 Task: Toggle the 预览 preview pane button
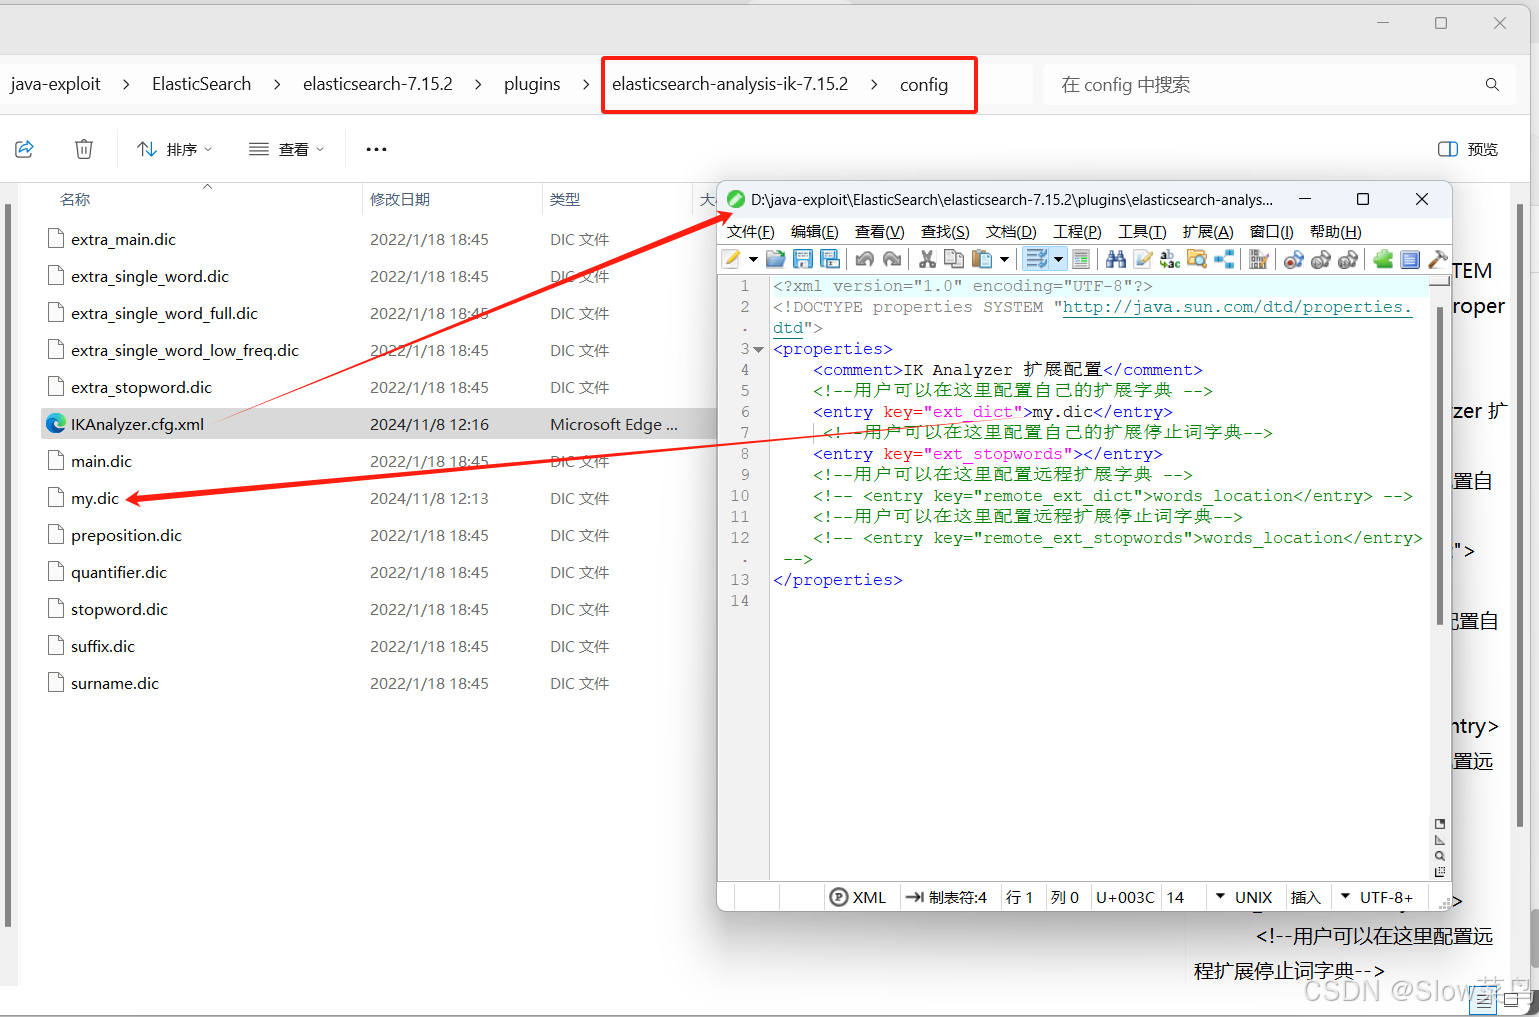[1467, 149]
